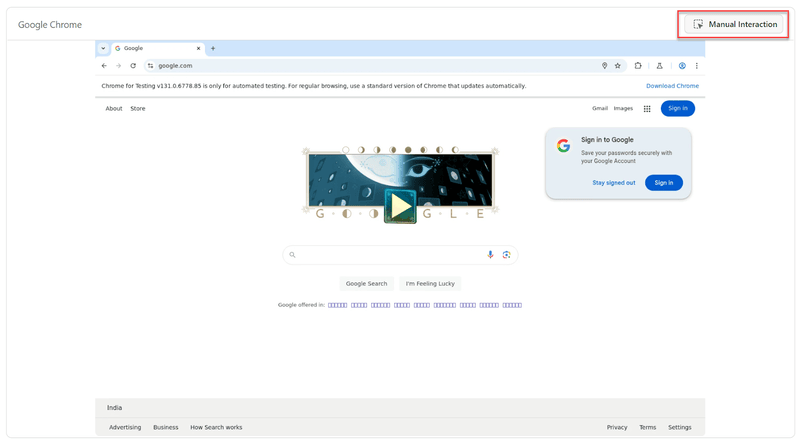Close the Google tab

pos(198,48)
